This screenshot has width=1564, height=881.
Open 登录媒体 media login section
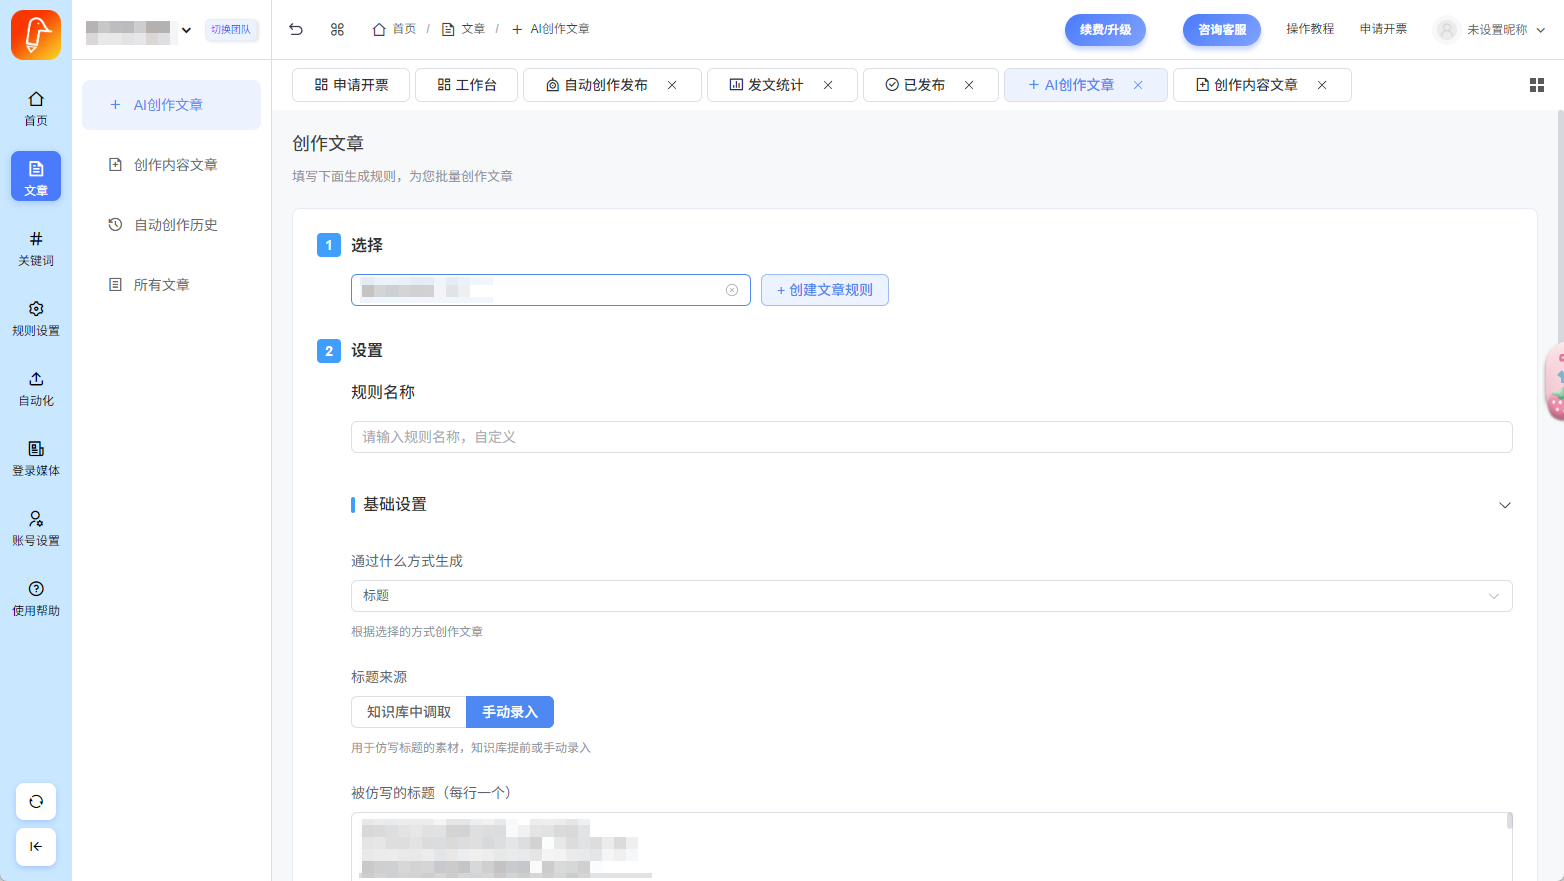pyautogui.click(x=36, y=458)
